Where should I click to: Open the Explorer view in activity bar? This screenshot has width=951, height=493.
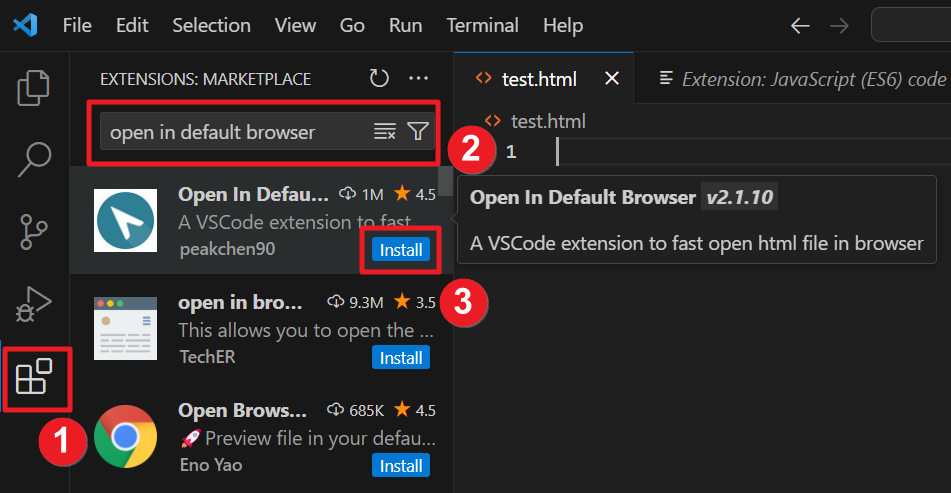(33, 88)
